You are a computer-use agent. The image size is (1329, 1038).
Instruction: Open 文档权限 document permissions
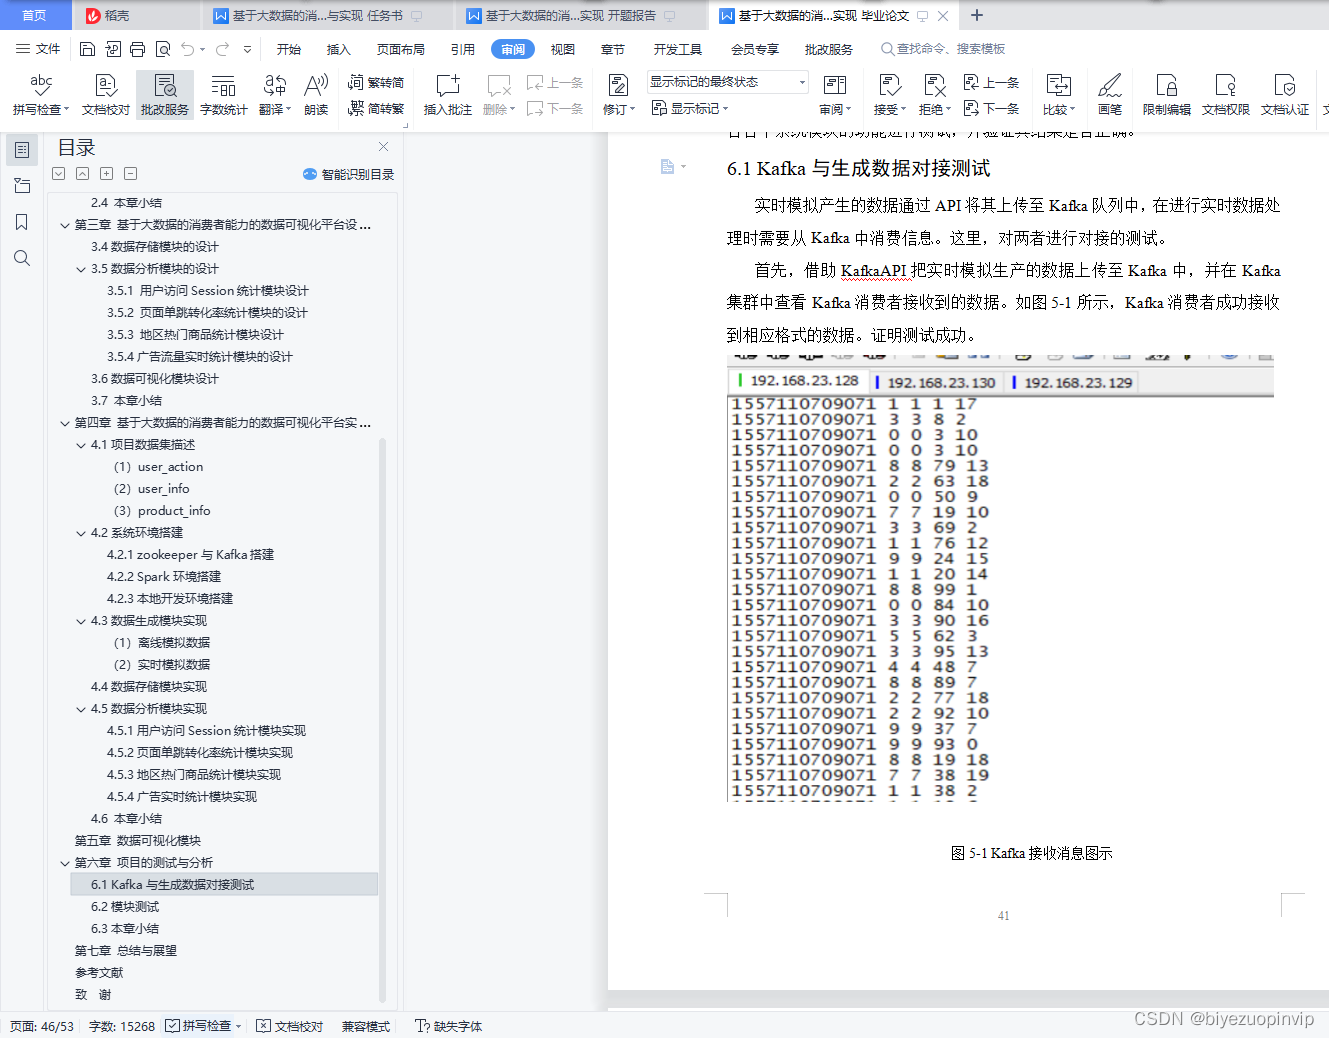coord(1226,95)
